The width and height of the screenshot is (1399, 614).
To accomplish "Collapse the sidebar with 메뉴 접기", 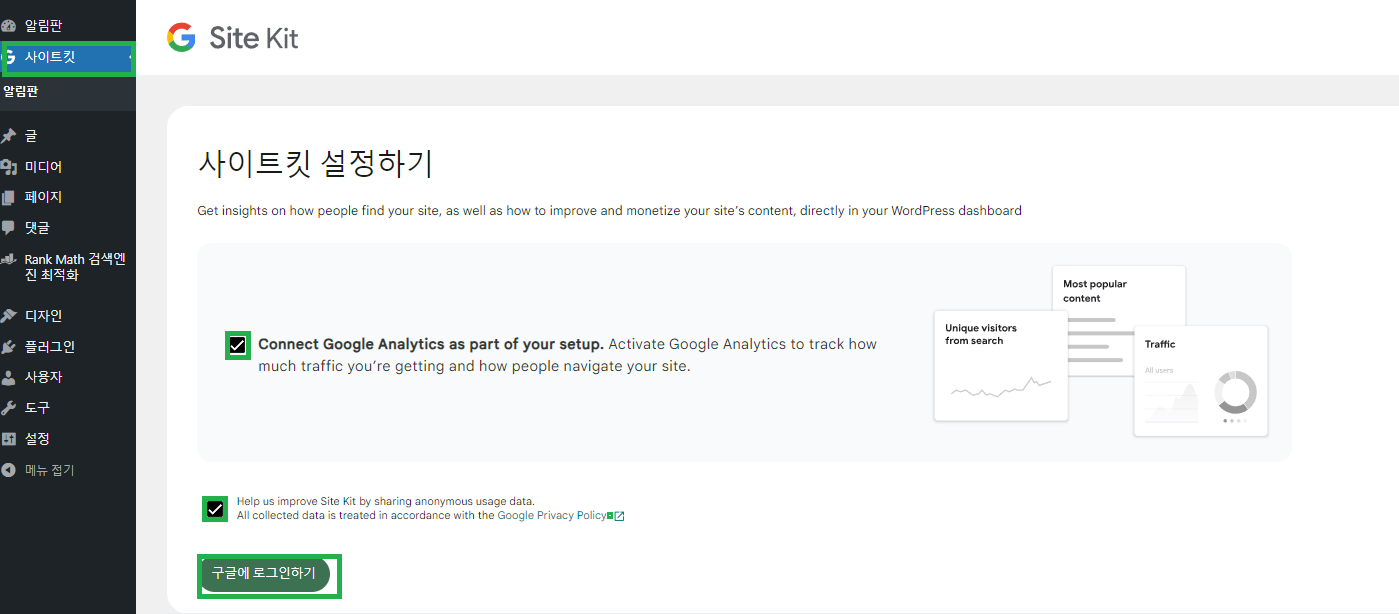I will [x=68, y=470].
